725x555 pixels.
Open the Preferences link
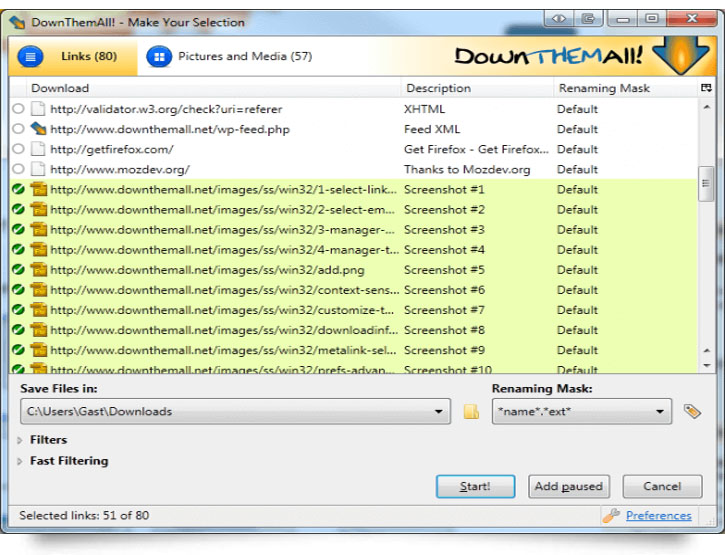[659, 515]
